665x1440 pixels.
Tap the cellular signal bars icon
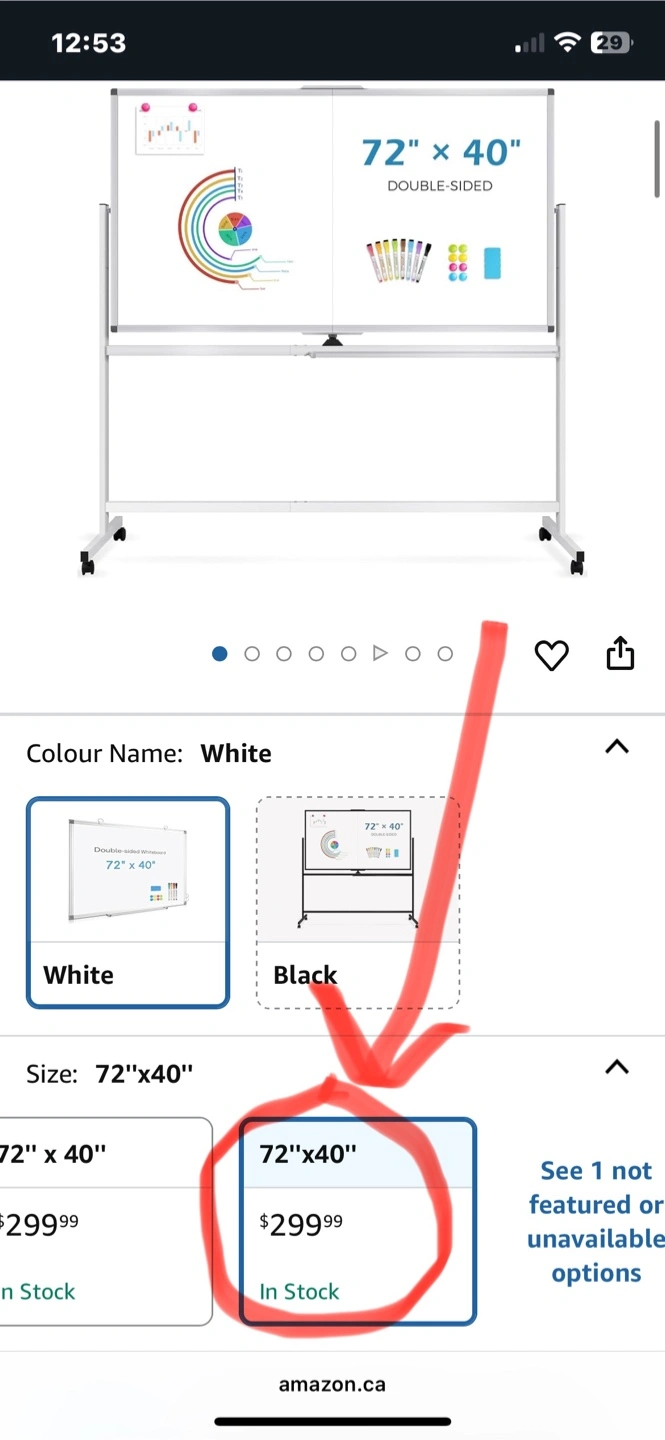click(x=530, y=43)
